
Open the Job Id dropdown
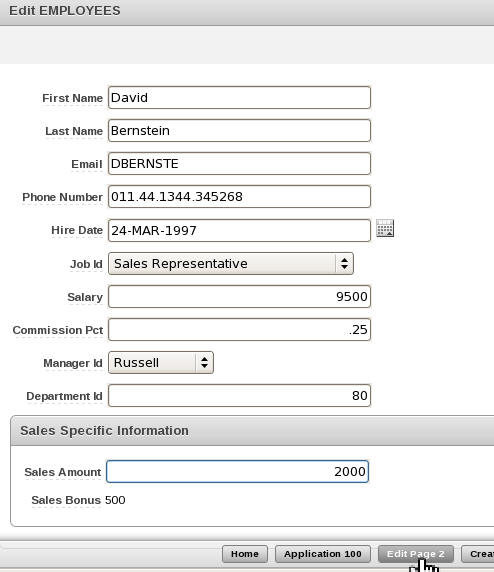231,263
